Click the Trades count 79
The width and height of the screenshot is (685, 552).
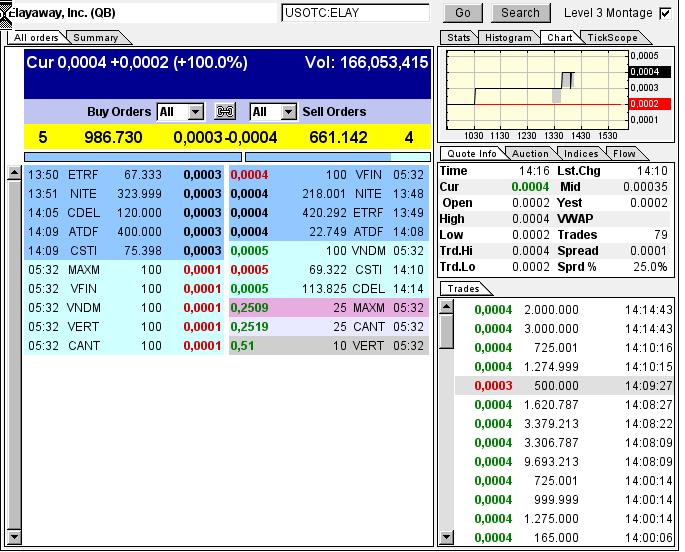tap(661, 235)
